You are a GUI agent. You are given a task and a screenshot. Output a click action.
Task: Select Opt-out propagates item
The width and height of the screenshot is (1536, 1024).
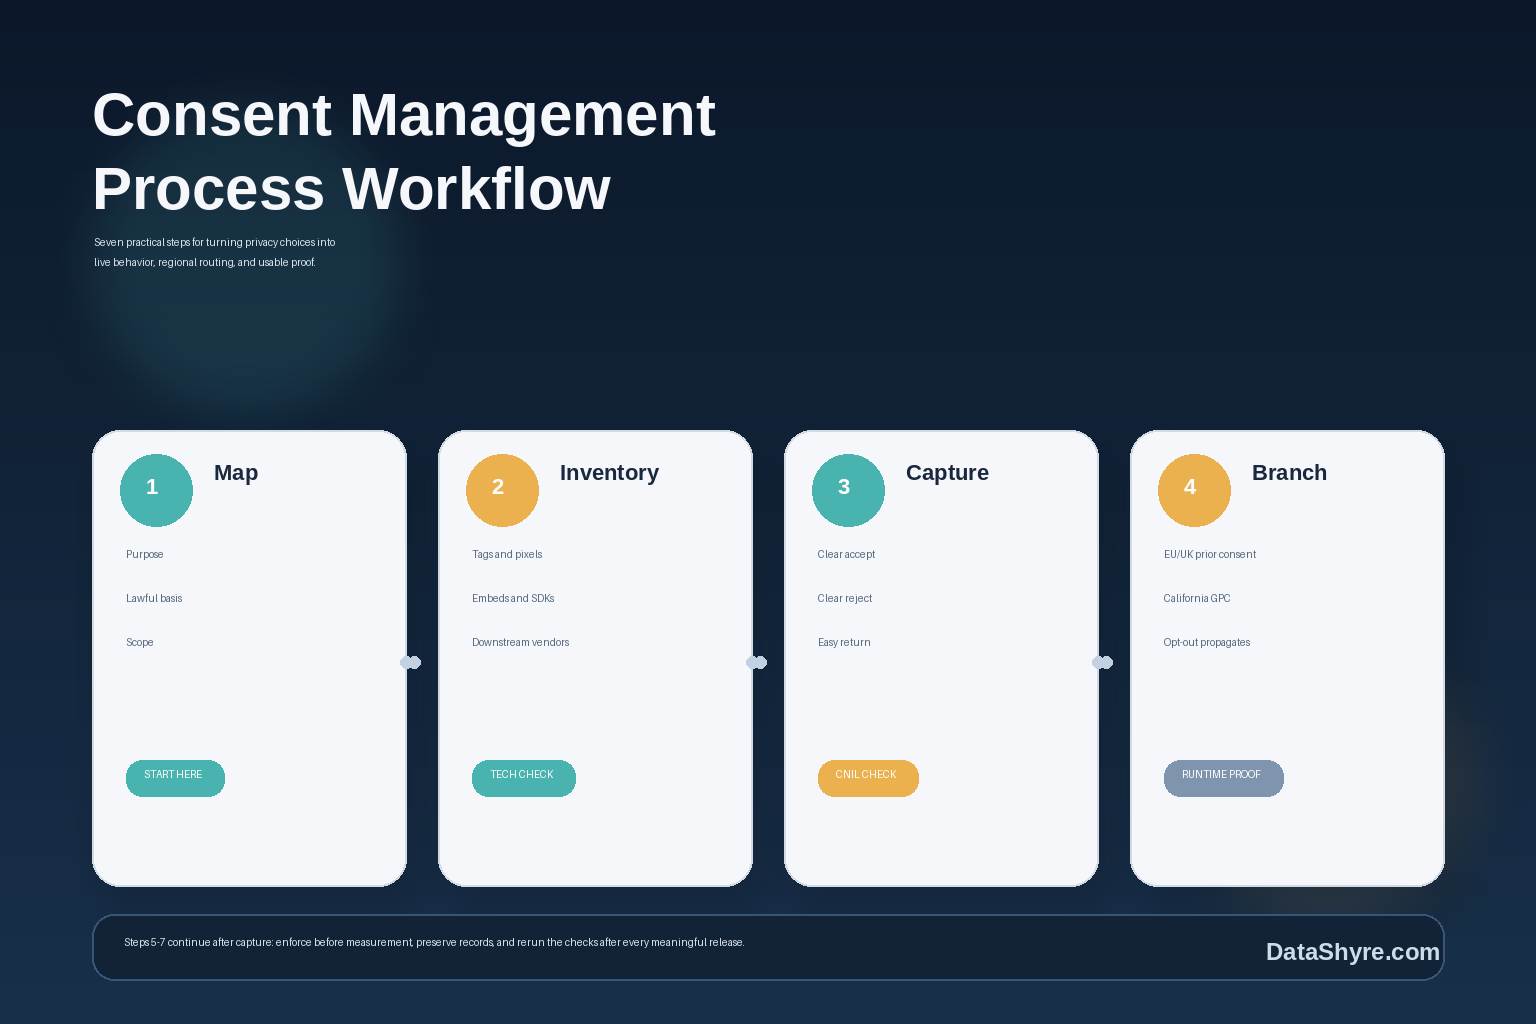(1207, 642)
